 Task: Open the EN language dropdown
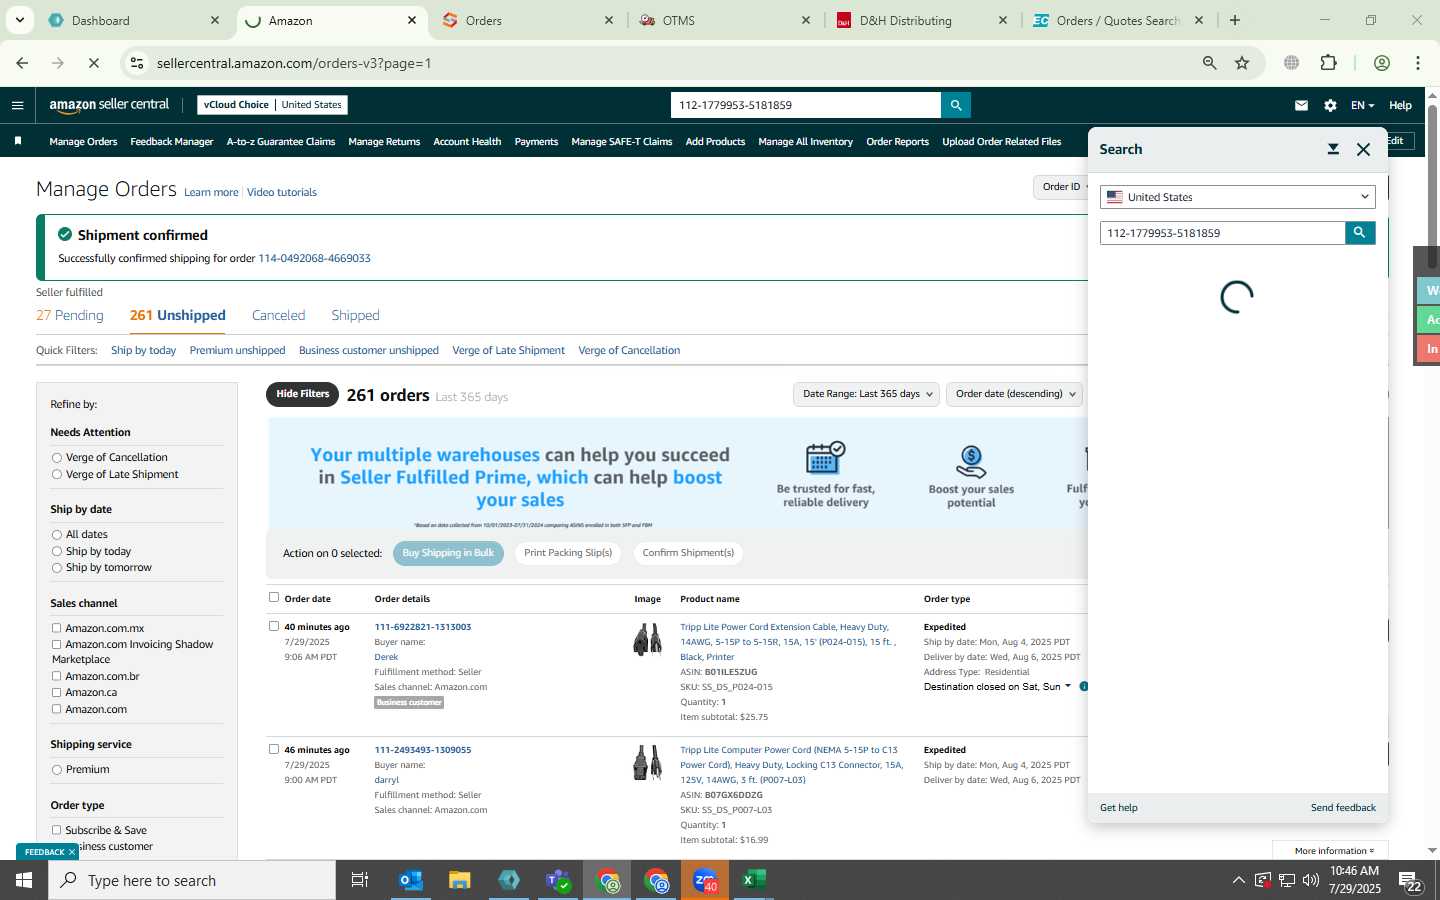(x=1362, y=105)
